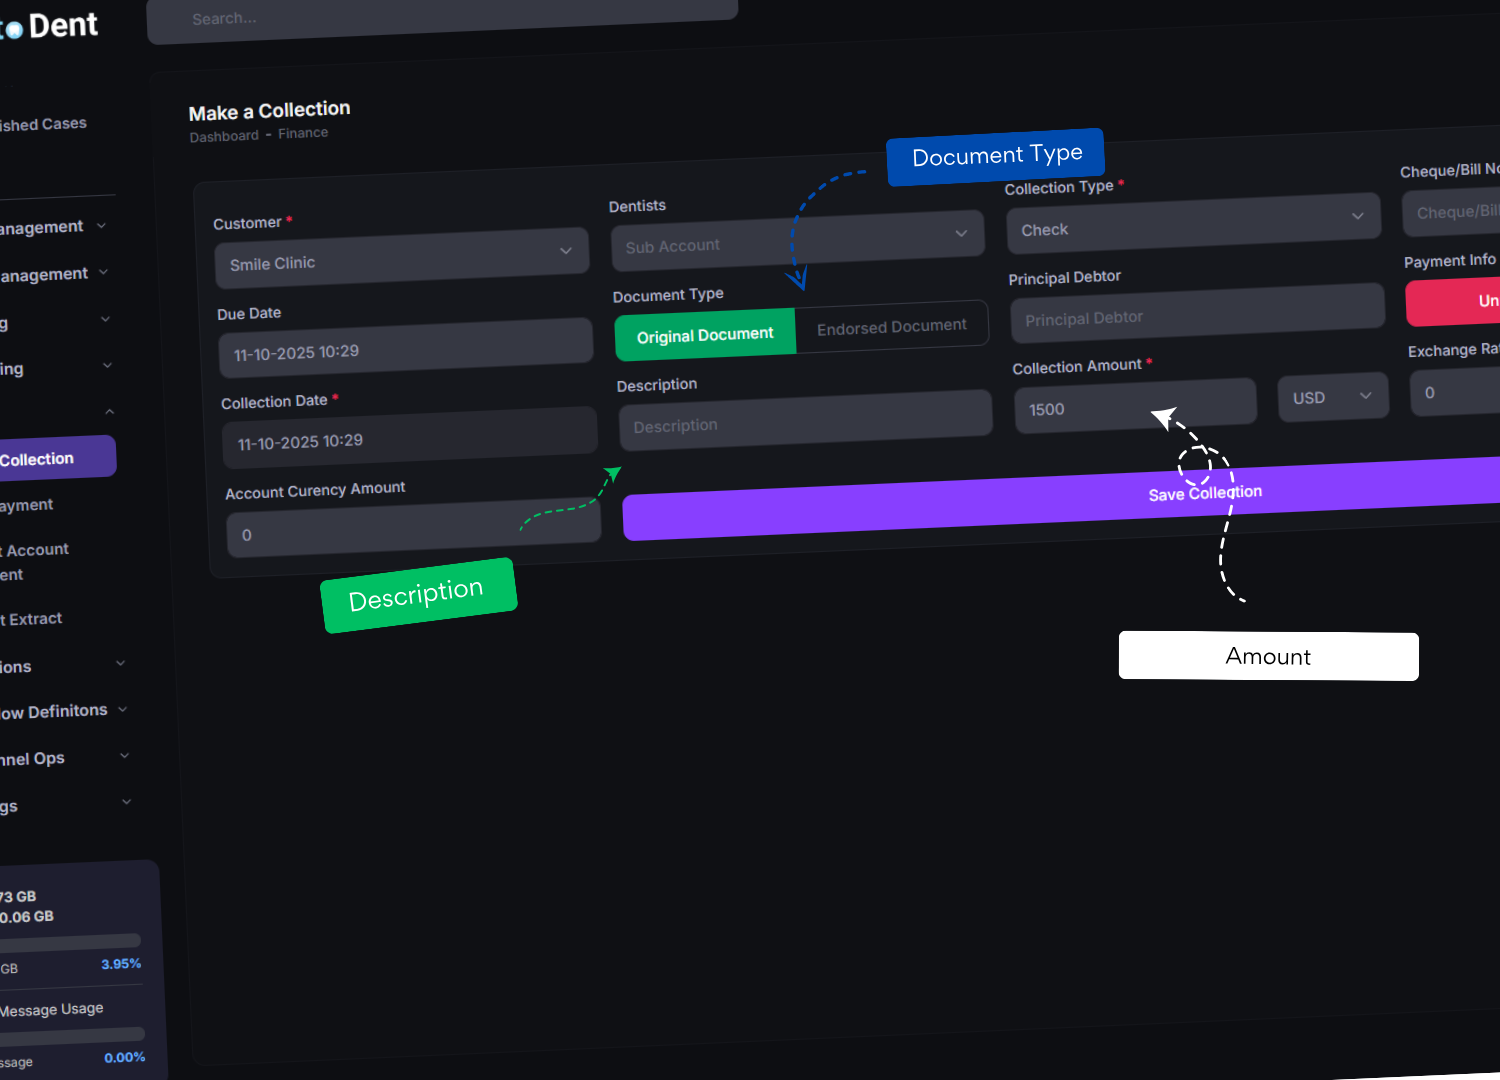Focus the Description input field
The image size is (1500, 1080).
point(804,419)
